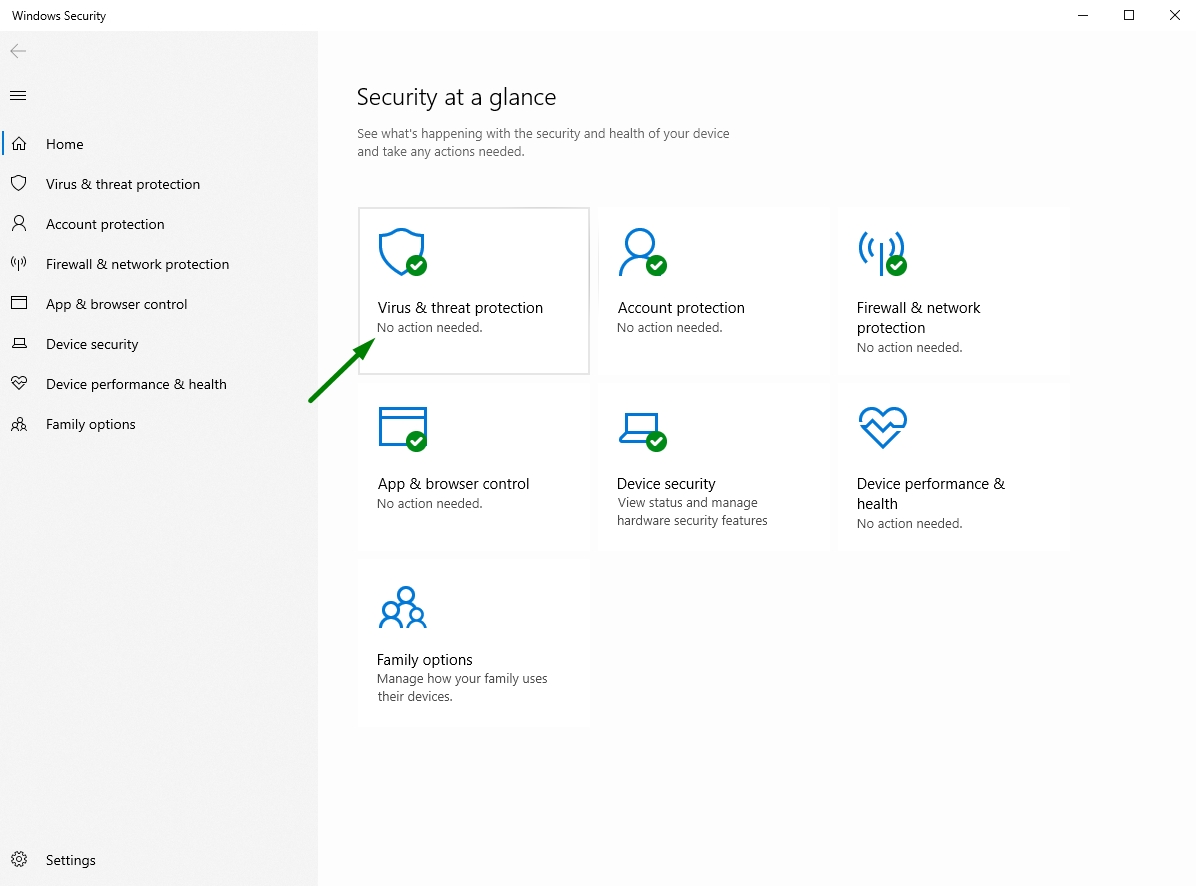
Task: Close the Windows Security window
Action: point(1175,15)
